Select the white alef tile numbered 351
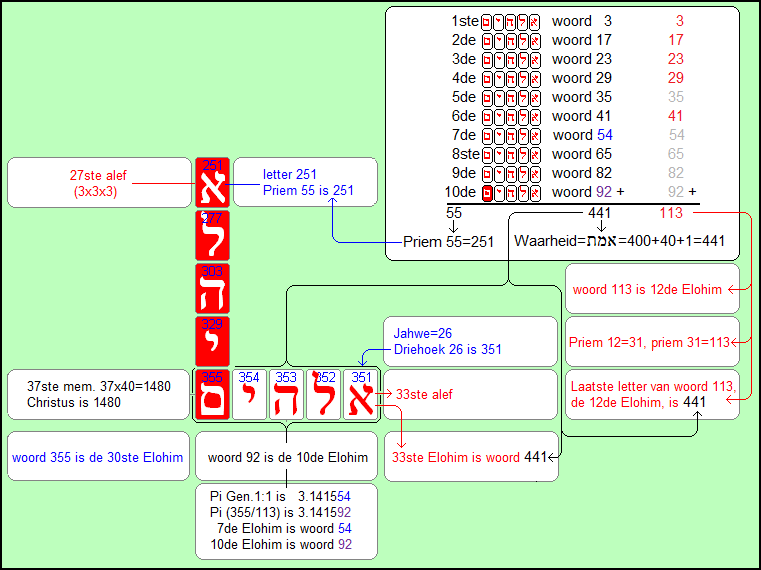This screenshot has width=761, height=570. [x=361, y=394]
